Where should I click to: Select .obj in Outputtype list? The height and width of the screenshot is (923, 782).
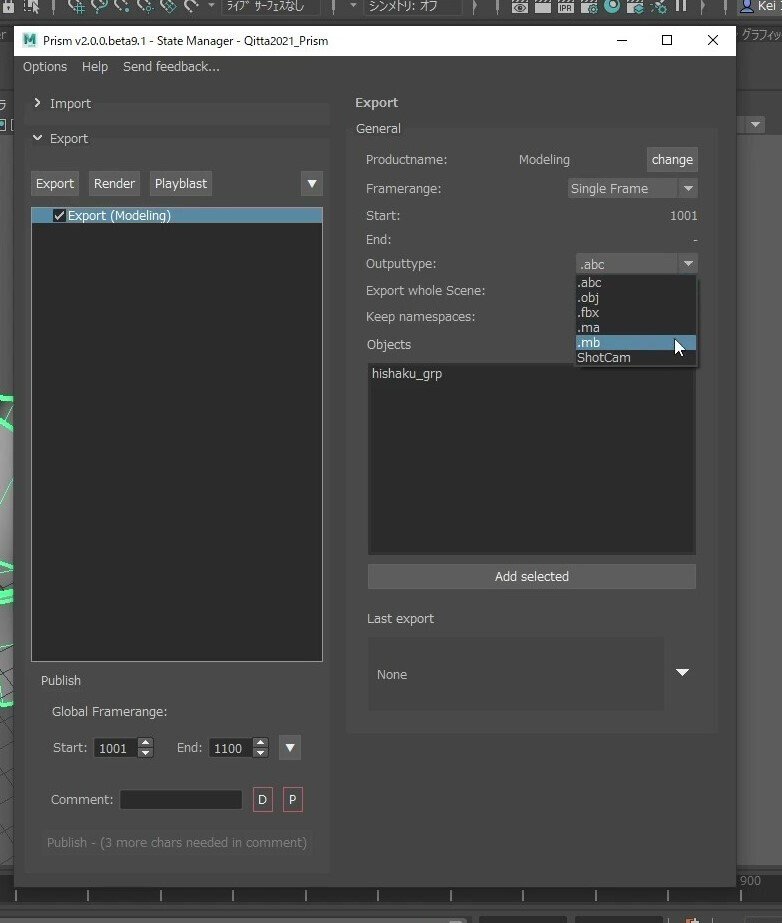pos(636,297)
